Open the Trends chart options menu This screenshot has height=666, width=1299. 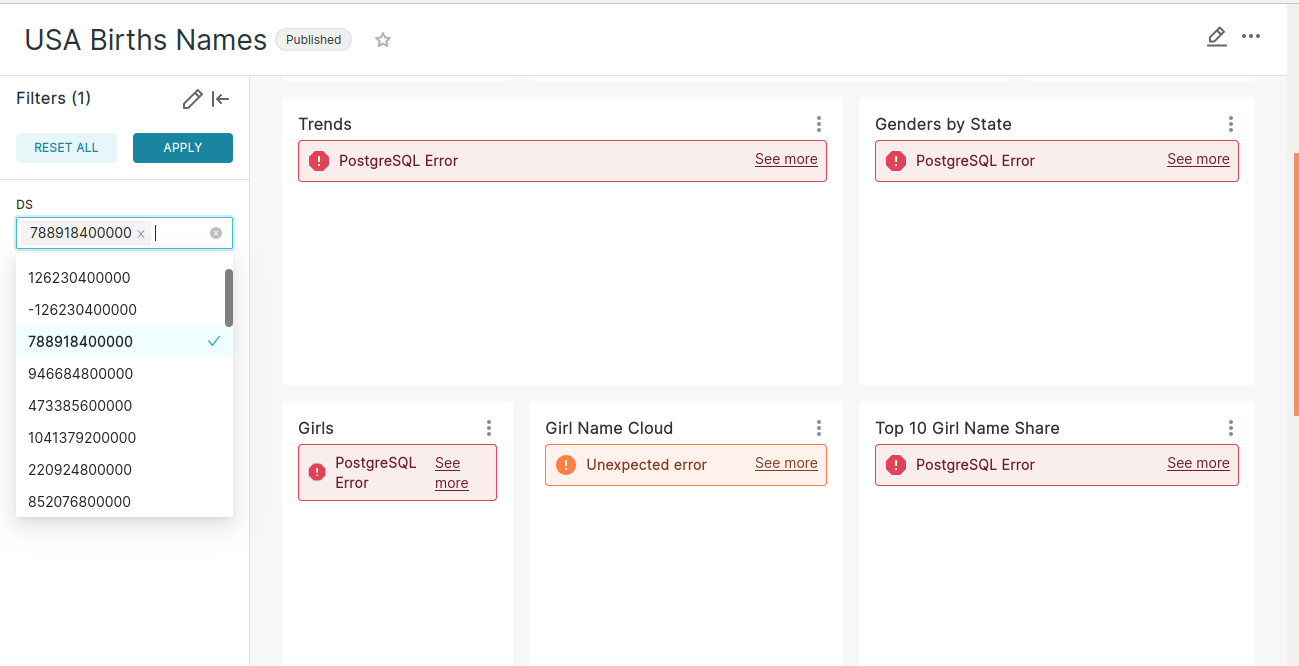click(x=819, y=124)
